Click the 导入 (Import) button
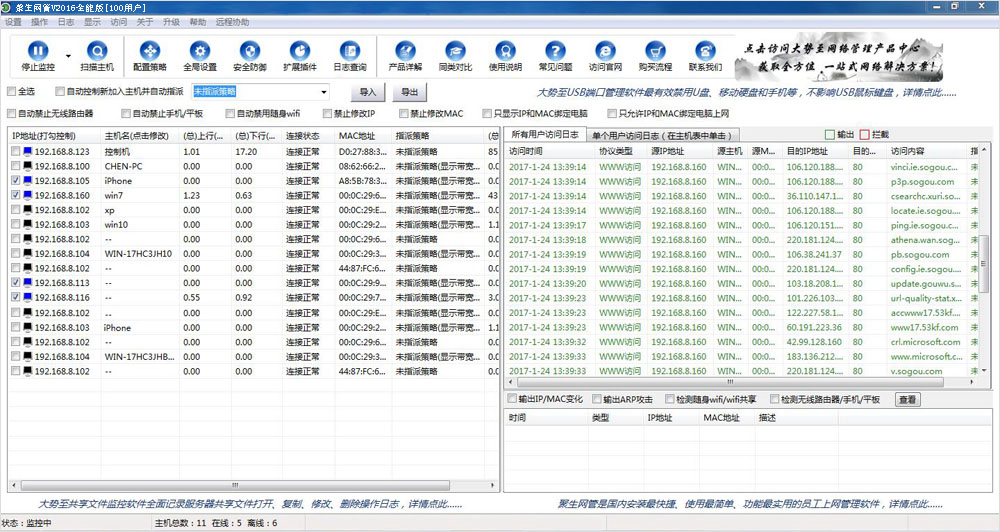Screen dimensions: 1000x532 click(368, 92)
